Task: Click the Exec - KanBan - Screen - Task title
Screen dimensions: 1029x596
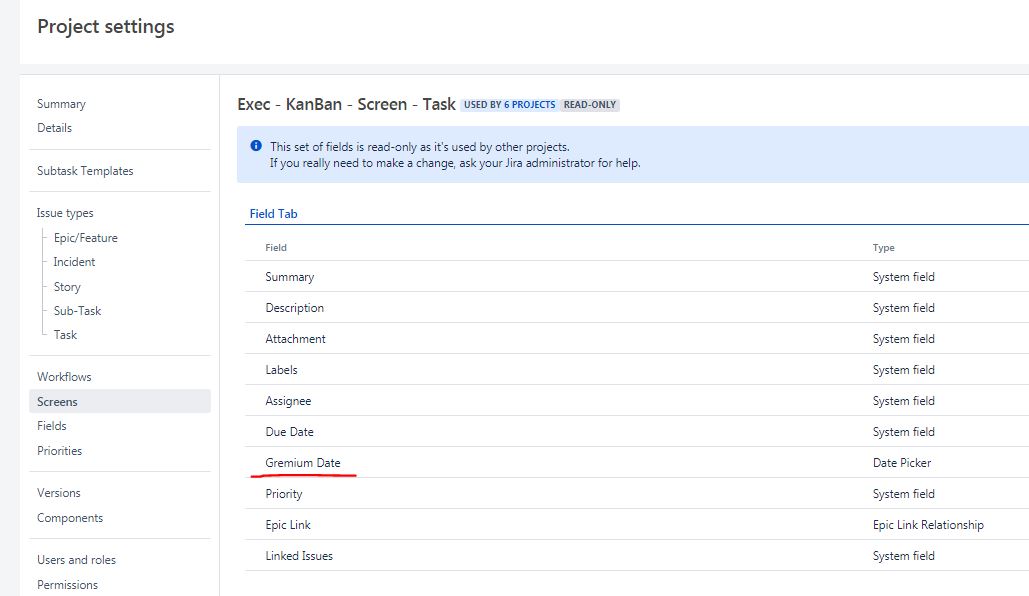Action: coord(346,104)
